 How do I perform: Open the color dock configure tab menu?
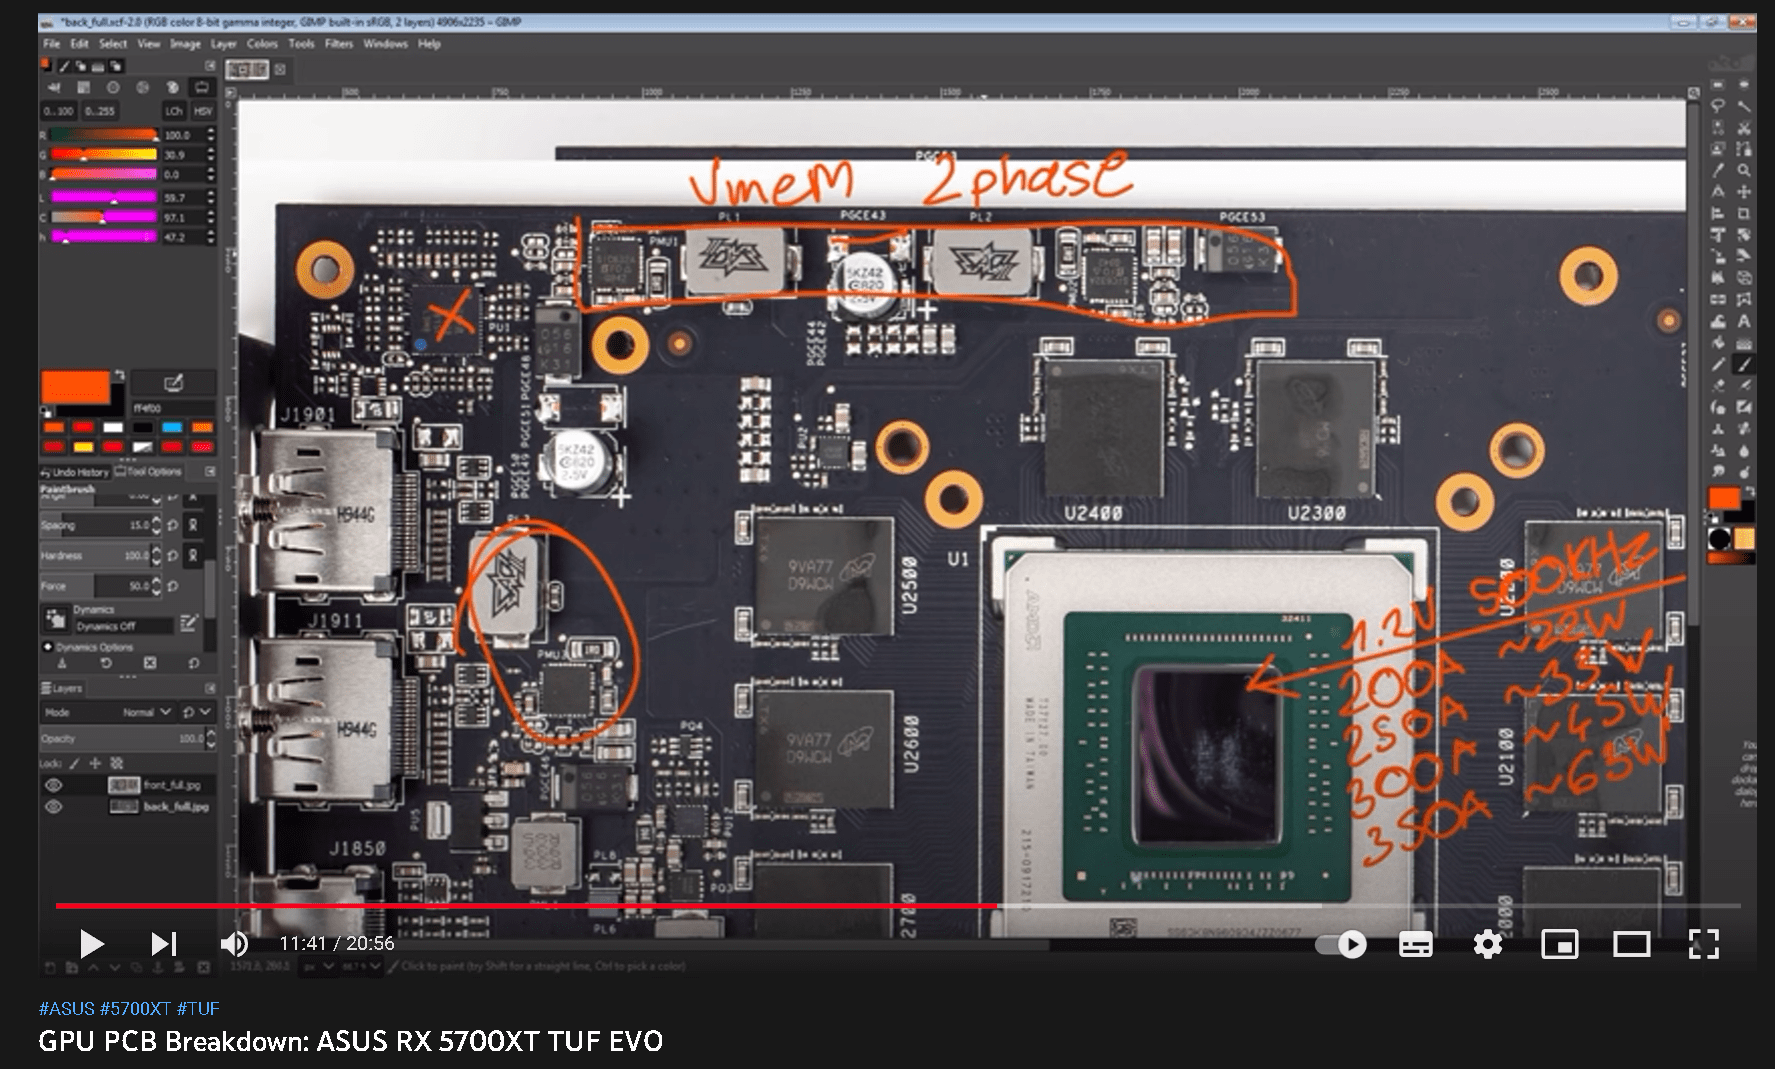(x=210, y=66)
